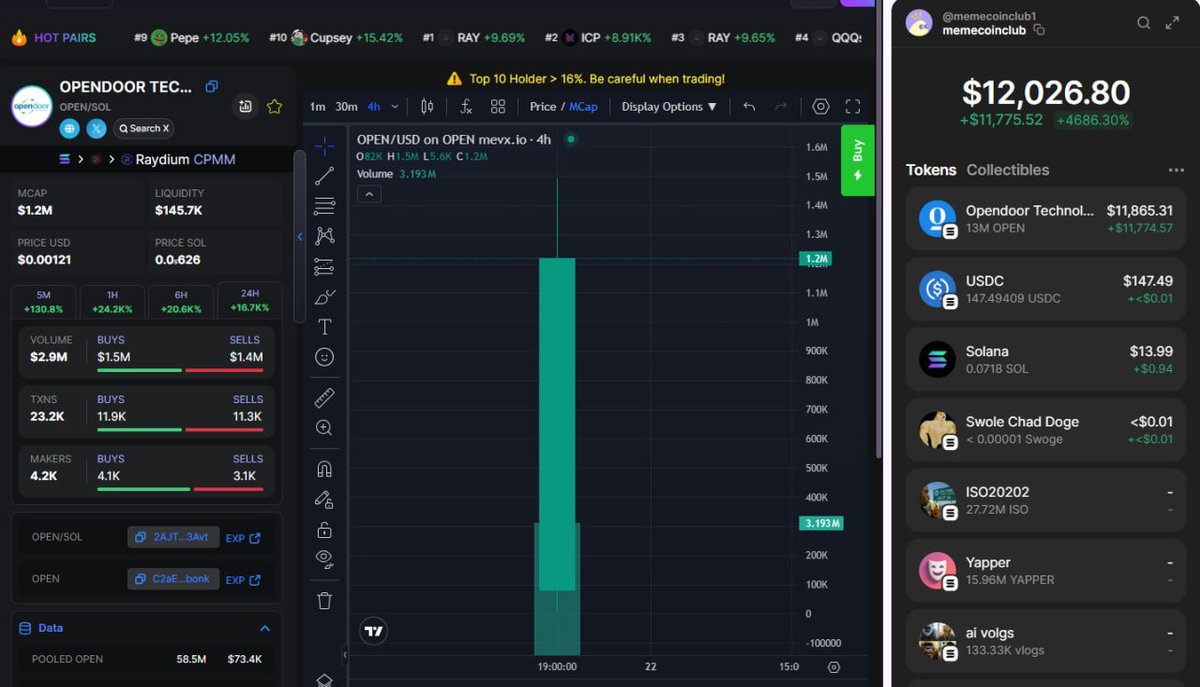1200x687 pixels.
Task: Toggle lock all drawing tools
Action: [x=324, y=530]
